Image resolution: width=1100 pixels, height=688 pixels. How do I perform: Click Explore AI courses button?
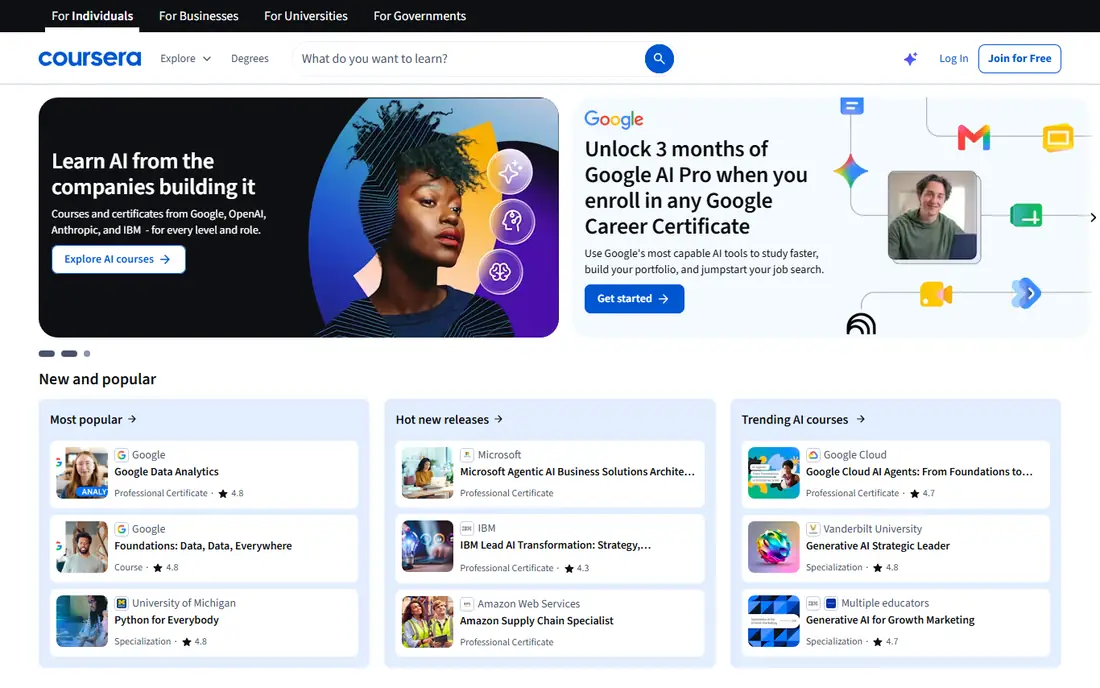click(119, 259)
